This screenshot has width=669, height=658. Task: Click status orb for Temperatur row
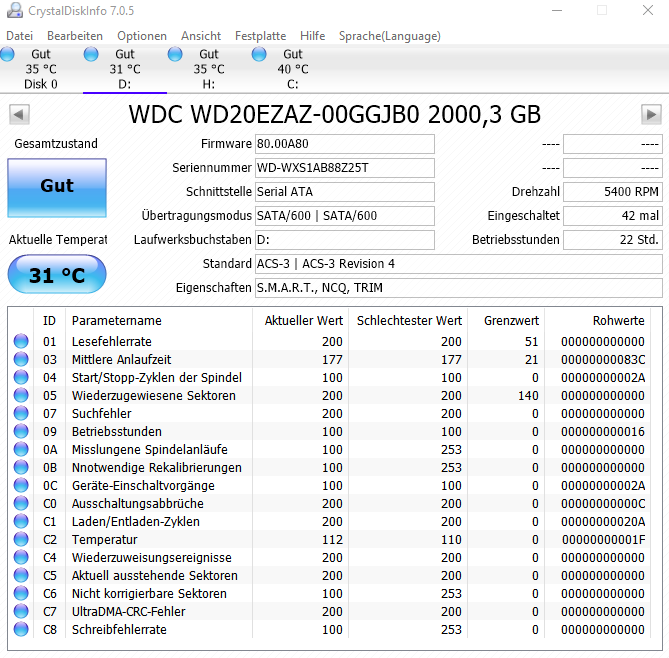[x=21, y=539]
